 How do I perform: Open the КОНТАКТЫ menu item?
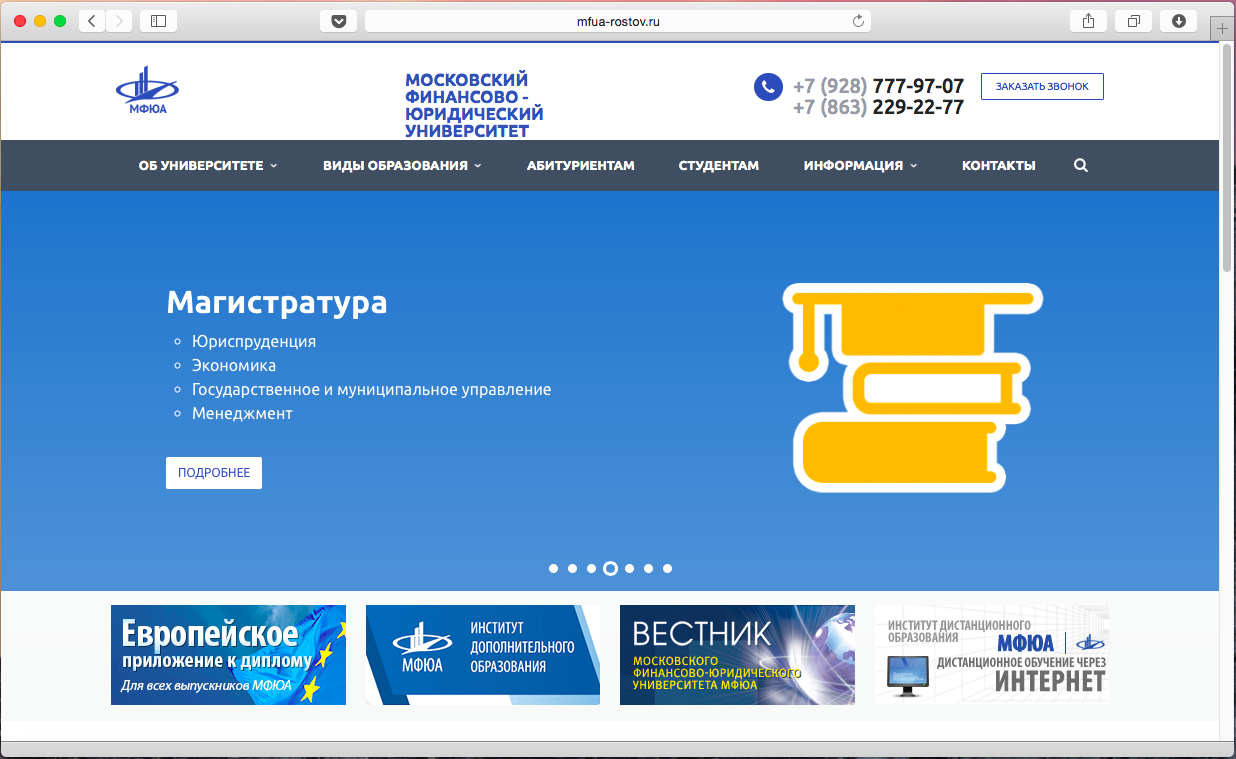click(x=999, y=166)
